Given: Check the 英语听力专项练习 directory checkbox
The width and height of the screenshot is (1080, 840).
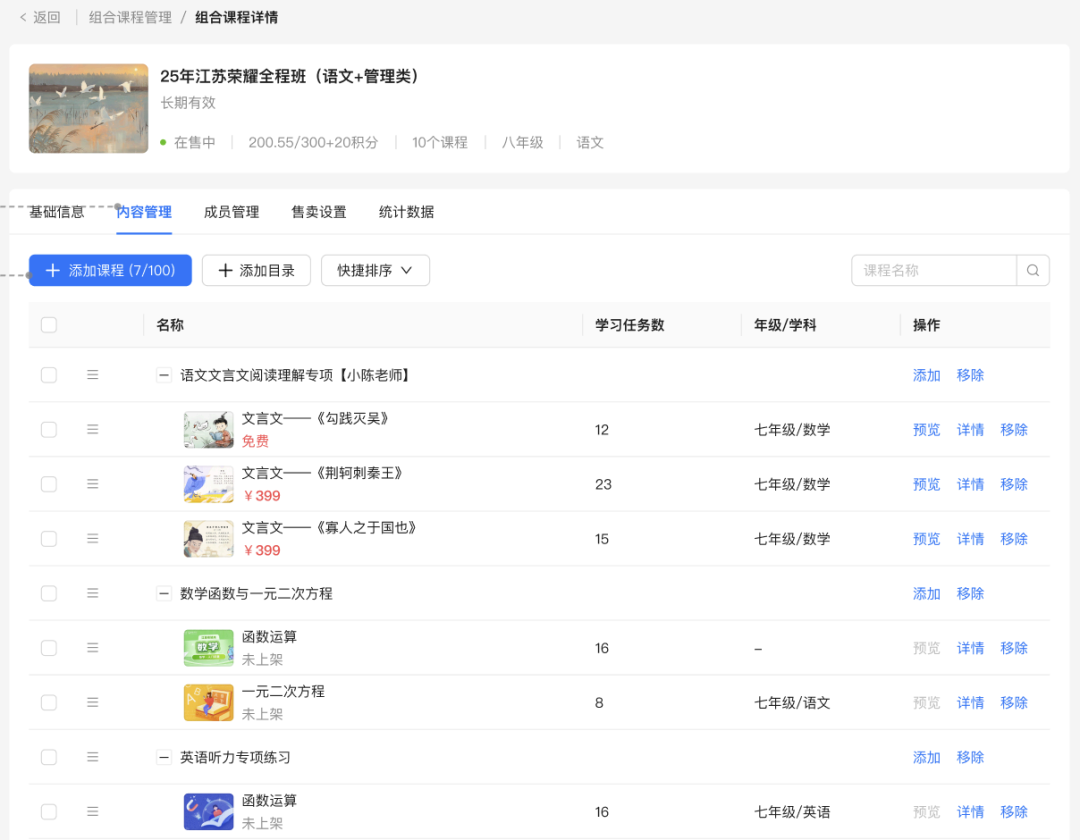Looking at the screenshot, I should click(49, 757).
